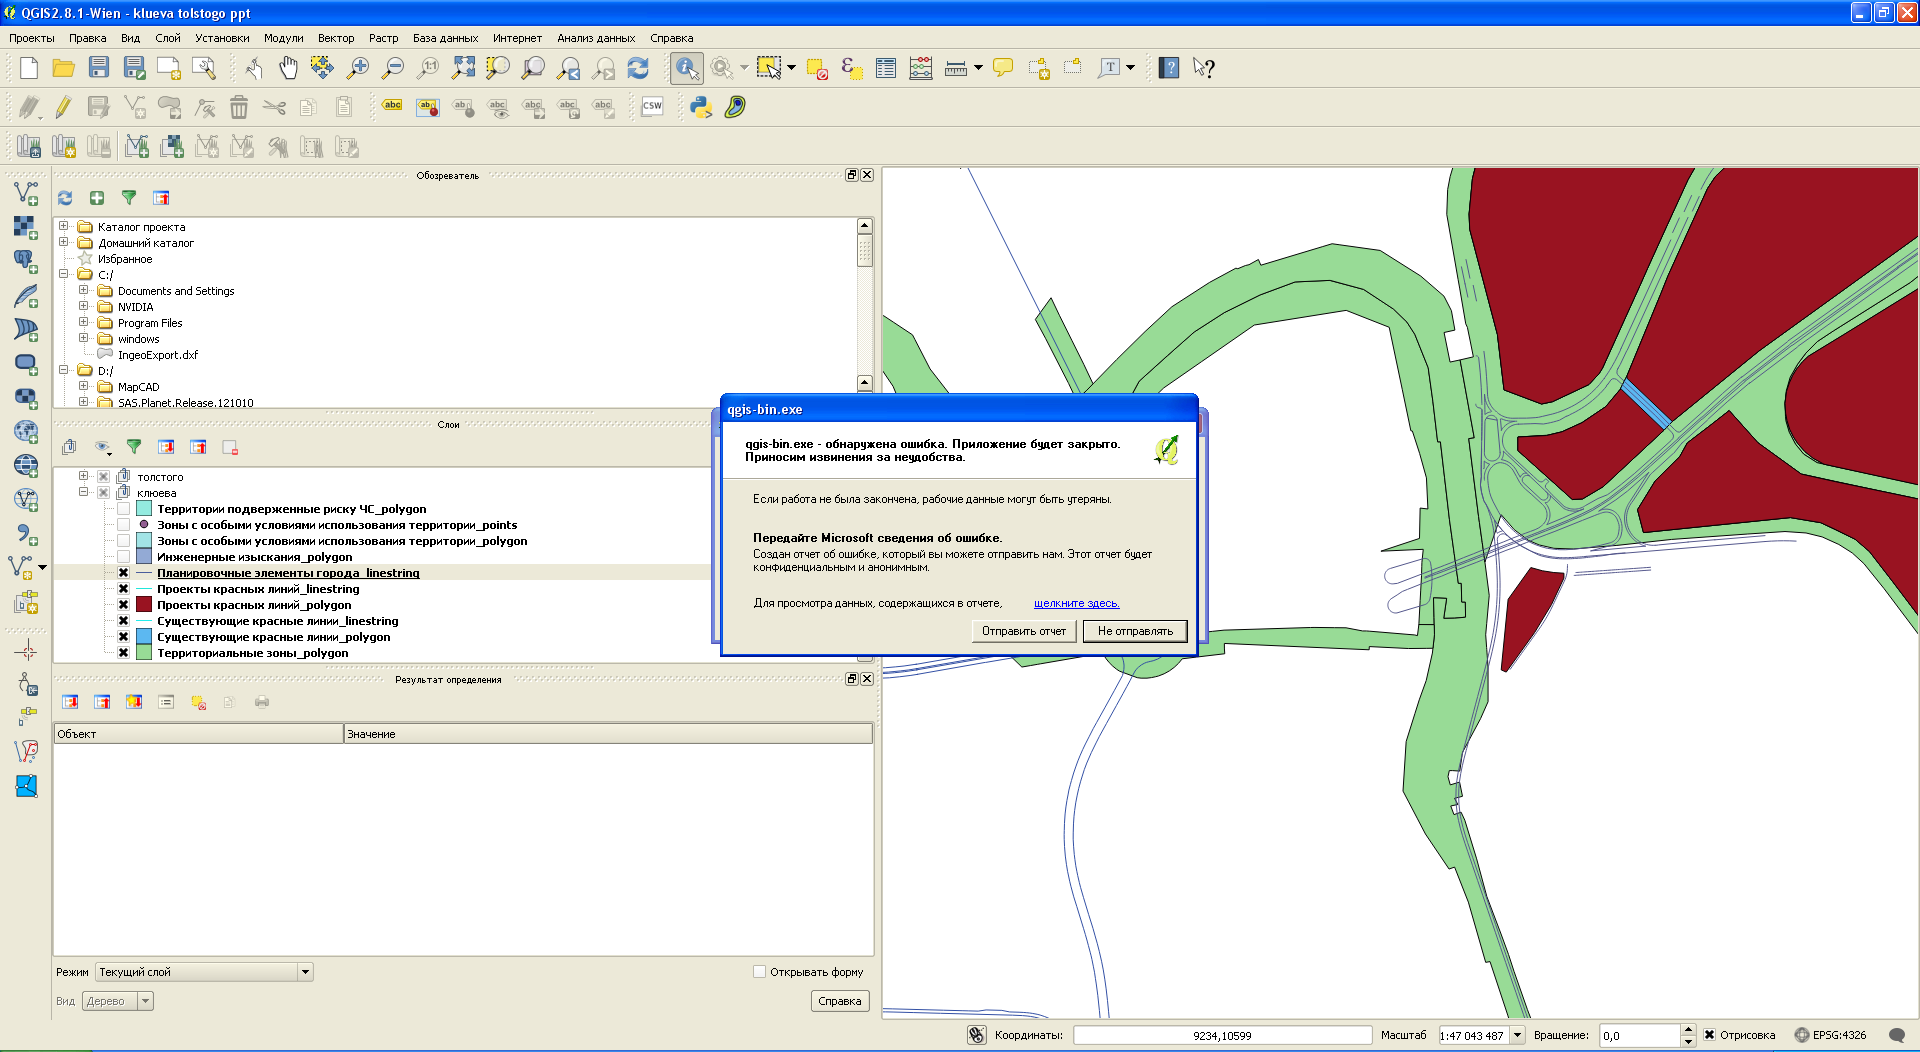Click the dark red Проекты красных линий_polygon swatch
The image size is (1920, 1052).
click(x=144, y=605)
